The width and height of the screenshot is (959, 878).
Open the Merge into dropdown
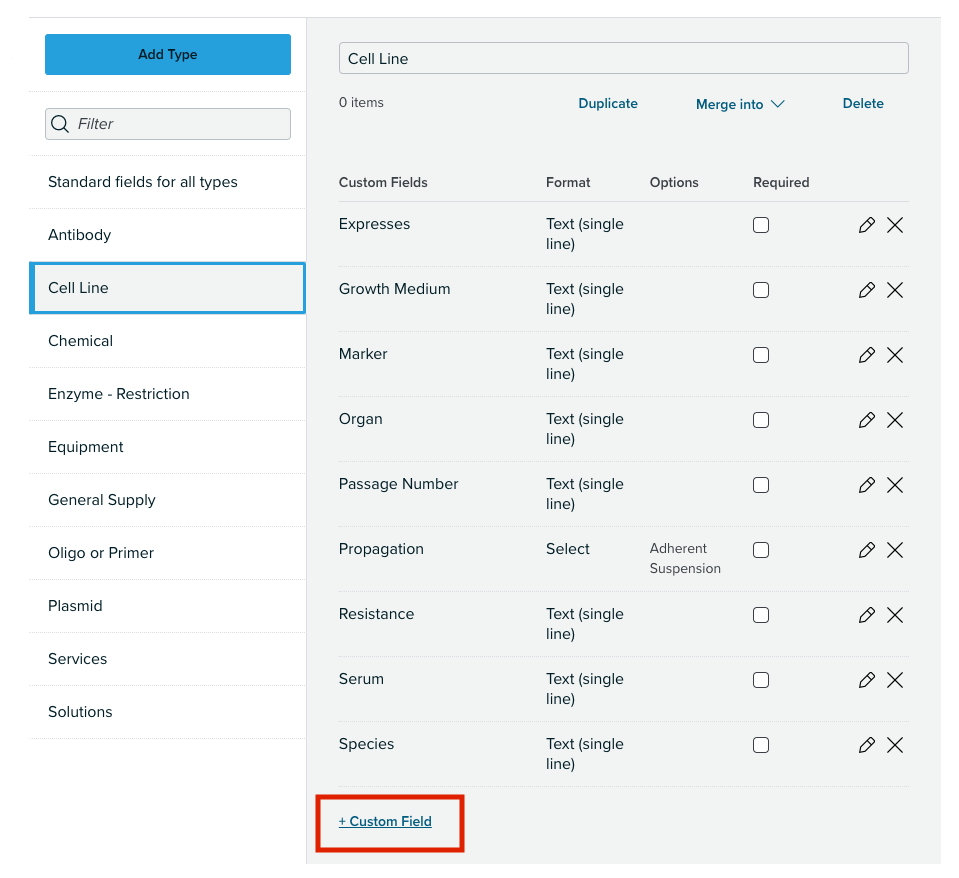tap(739, 105)
